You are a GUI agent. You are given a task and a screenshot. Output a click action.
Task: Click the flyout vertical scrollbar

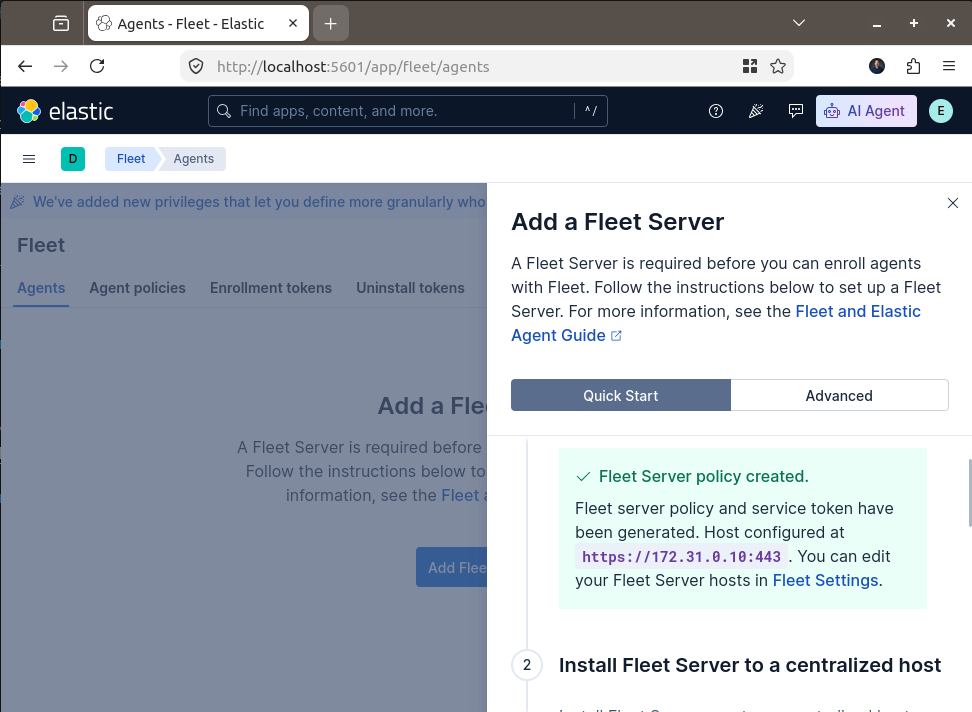pos(970,493)
